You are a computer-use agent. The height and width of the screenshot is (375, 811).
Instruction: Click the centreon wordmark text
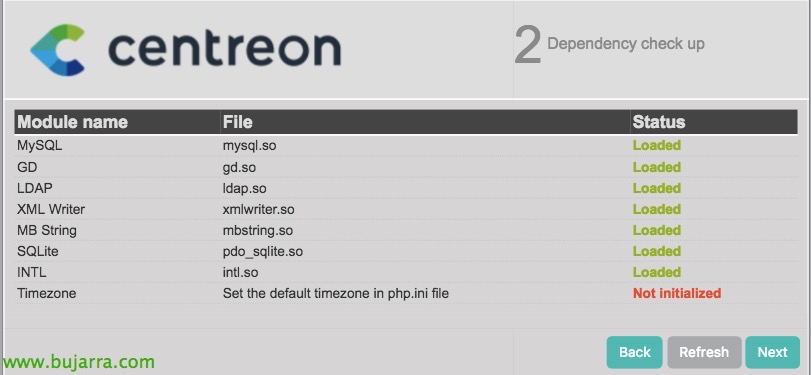224,49
